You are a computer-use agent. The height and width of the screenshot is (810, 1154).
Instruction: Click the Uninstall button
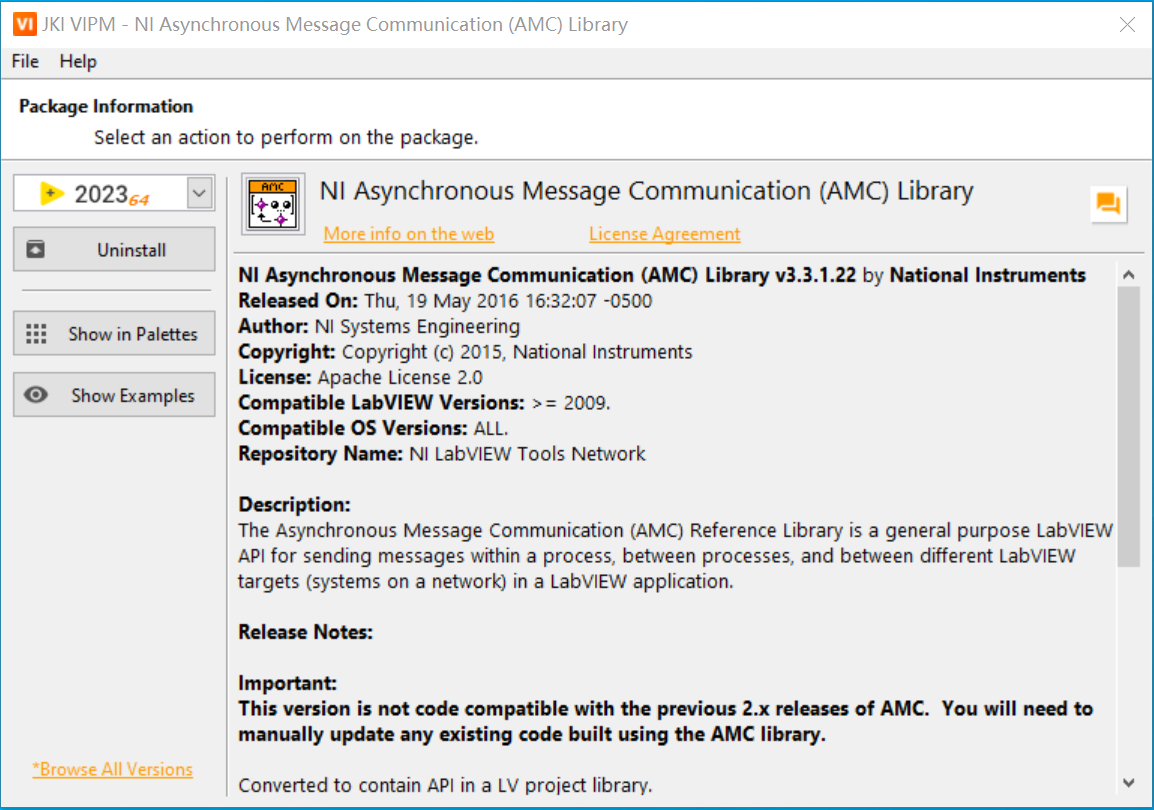(113, 249)
